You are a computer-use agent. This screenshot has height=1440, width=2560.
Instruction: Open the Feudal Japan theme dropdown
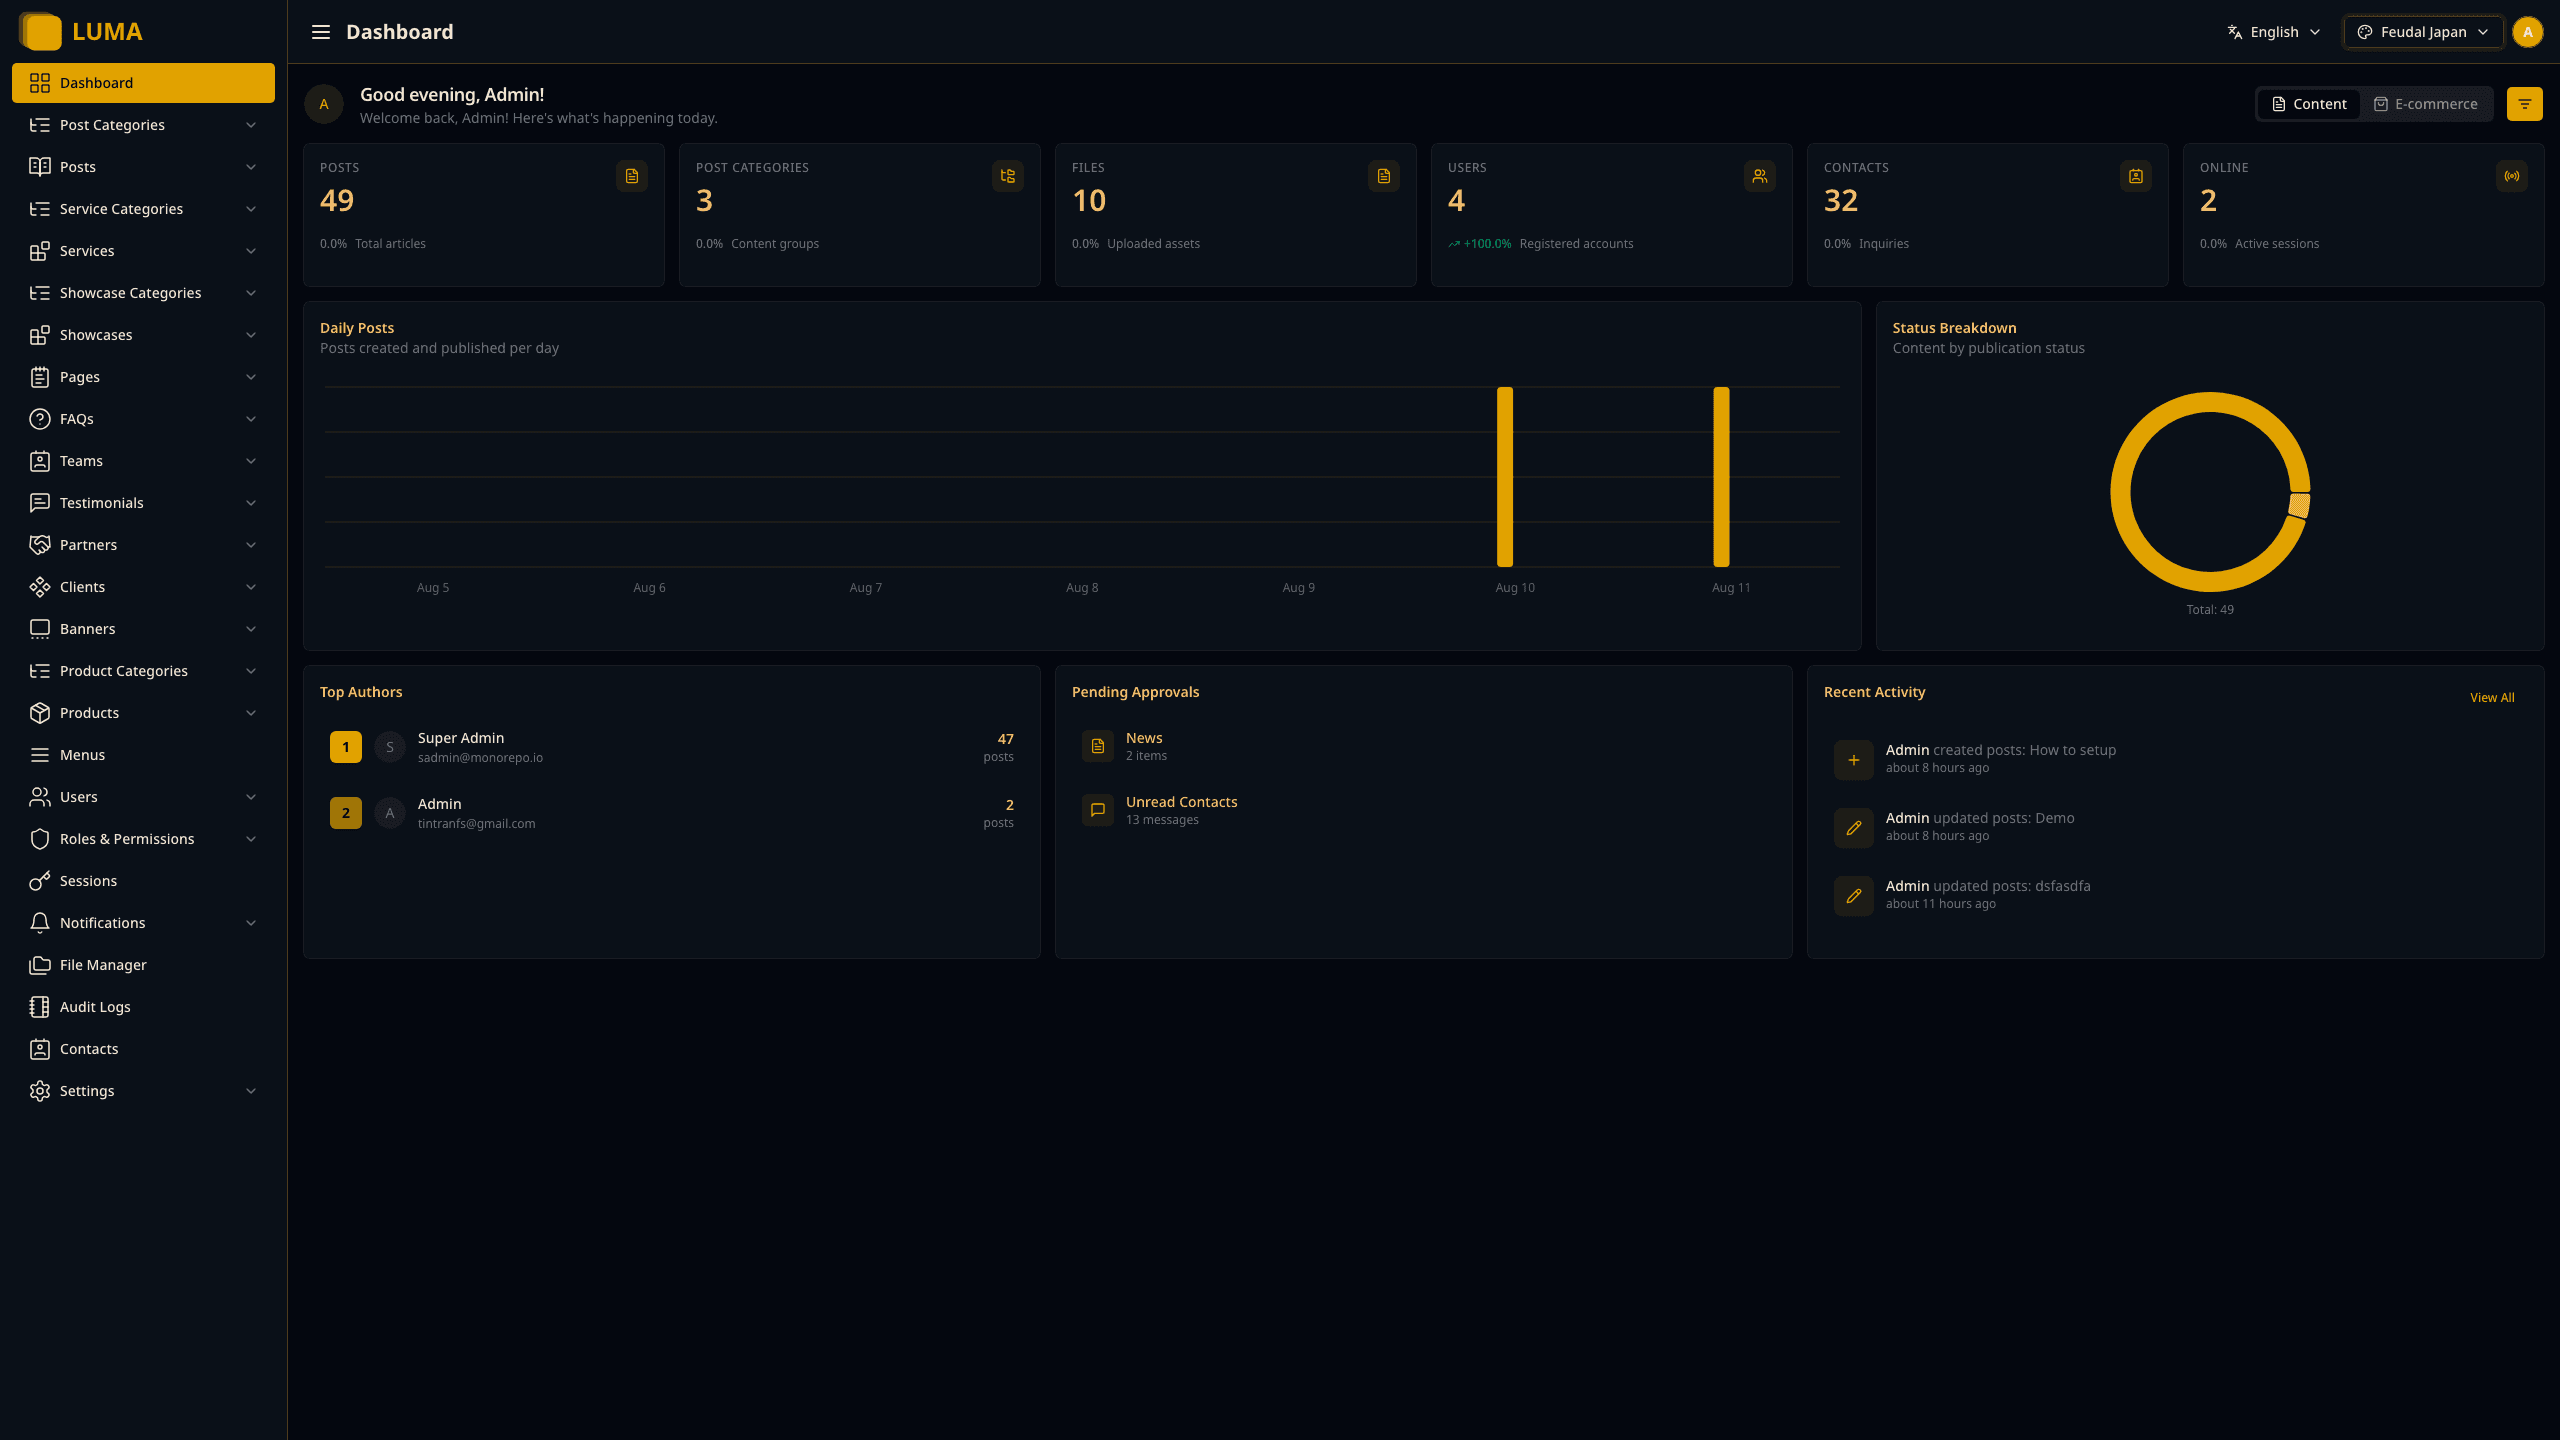(2423, 32)
